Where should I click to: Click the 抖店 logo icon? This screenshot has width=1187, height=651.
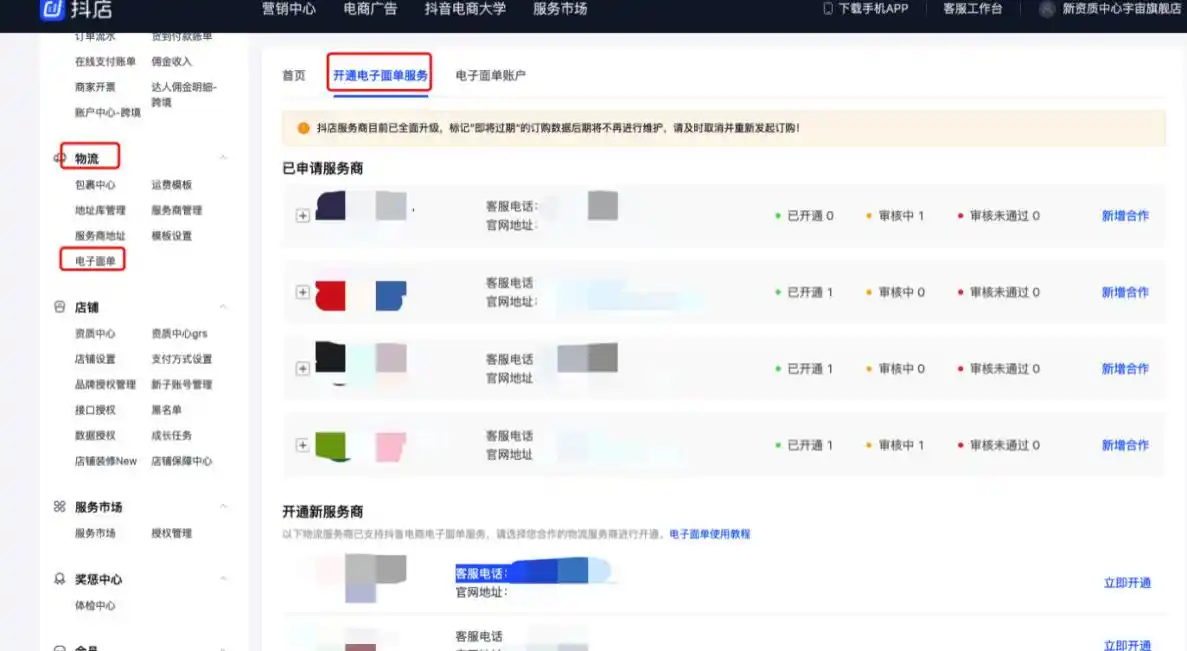52,11
